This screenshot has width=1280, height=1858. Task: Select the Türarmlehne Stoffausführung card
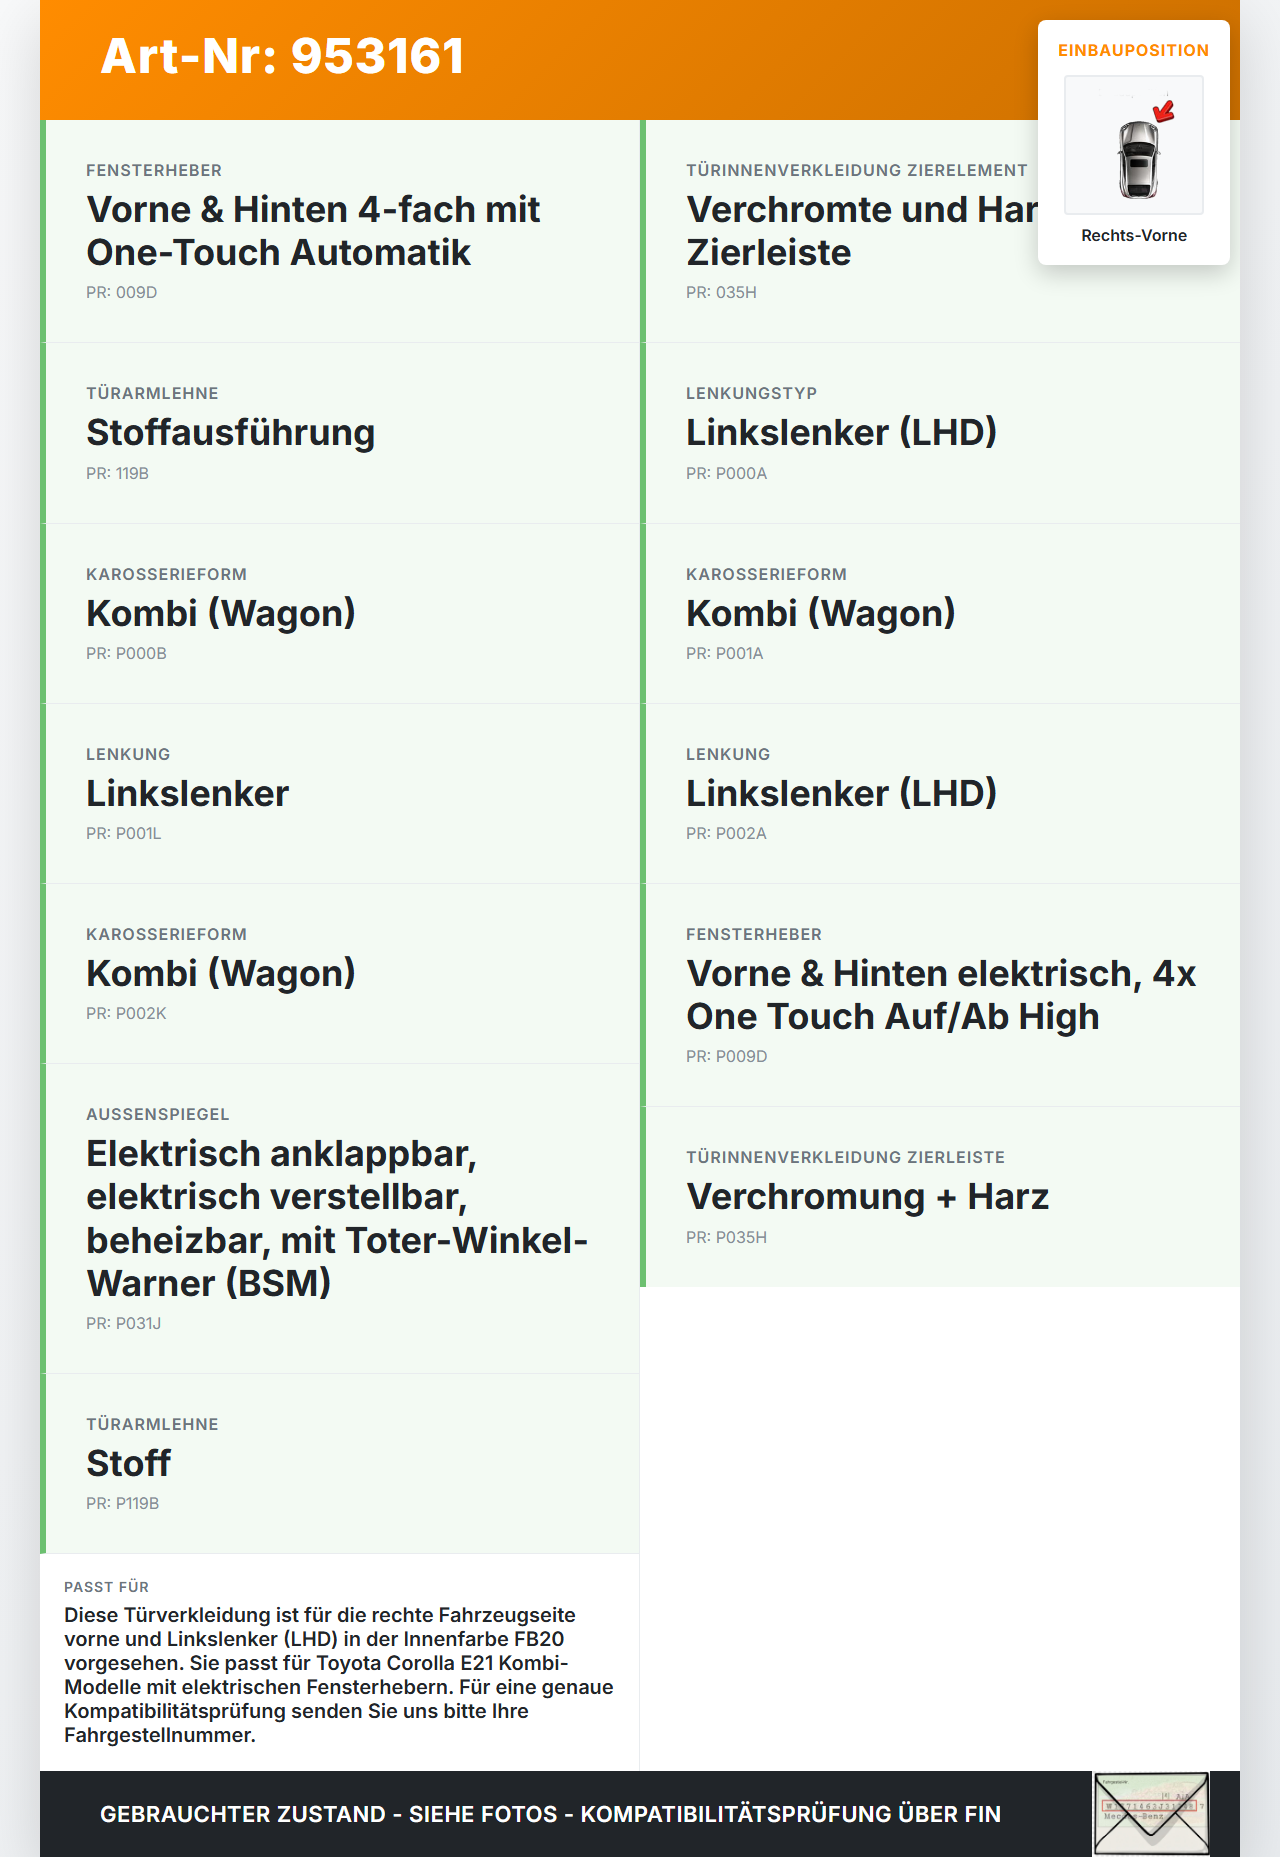(340, 433)
